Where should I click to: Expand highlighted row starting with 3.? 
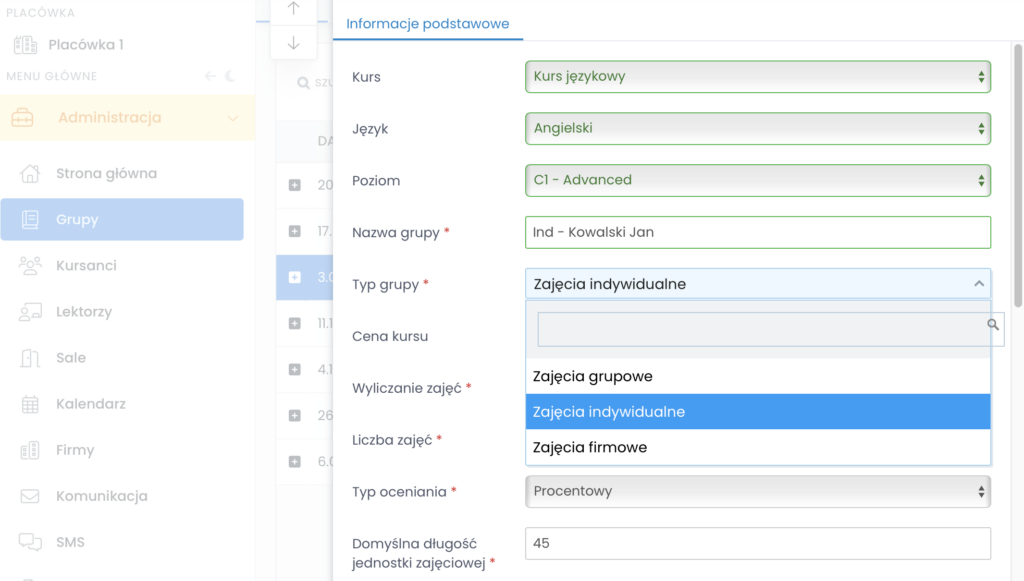coord(295,277)
